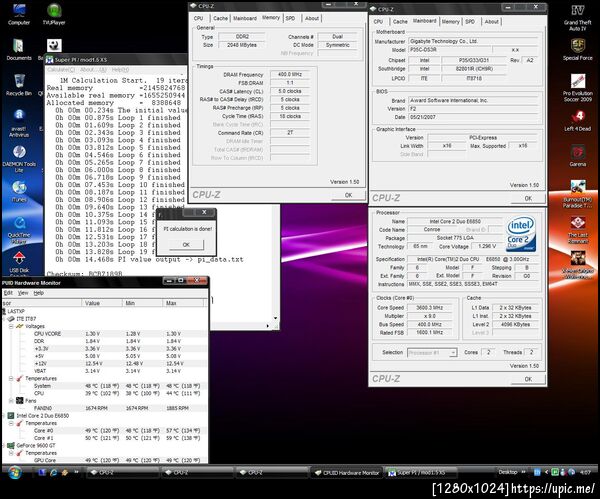This screenshot has width=600, height=499.
Task: Launch Pro Evolution Soccer 2009 icon
Action: (577, 87)
